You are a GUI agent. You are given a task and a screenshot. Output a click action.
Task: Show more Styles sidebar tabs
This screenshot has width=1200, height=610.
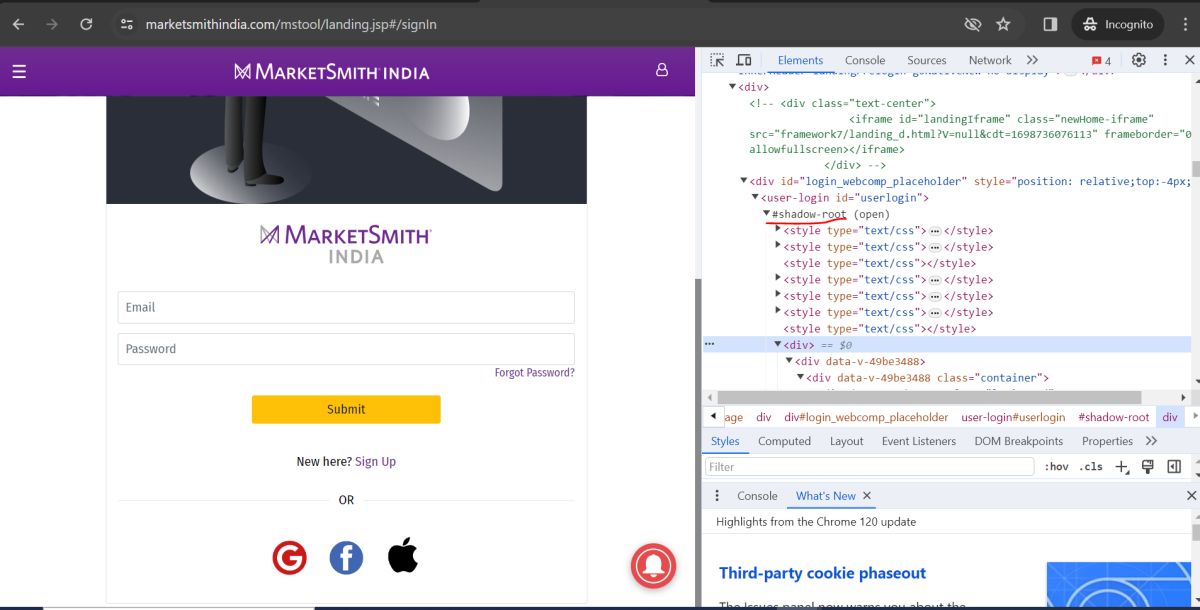[1151, 441]
